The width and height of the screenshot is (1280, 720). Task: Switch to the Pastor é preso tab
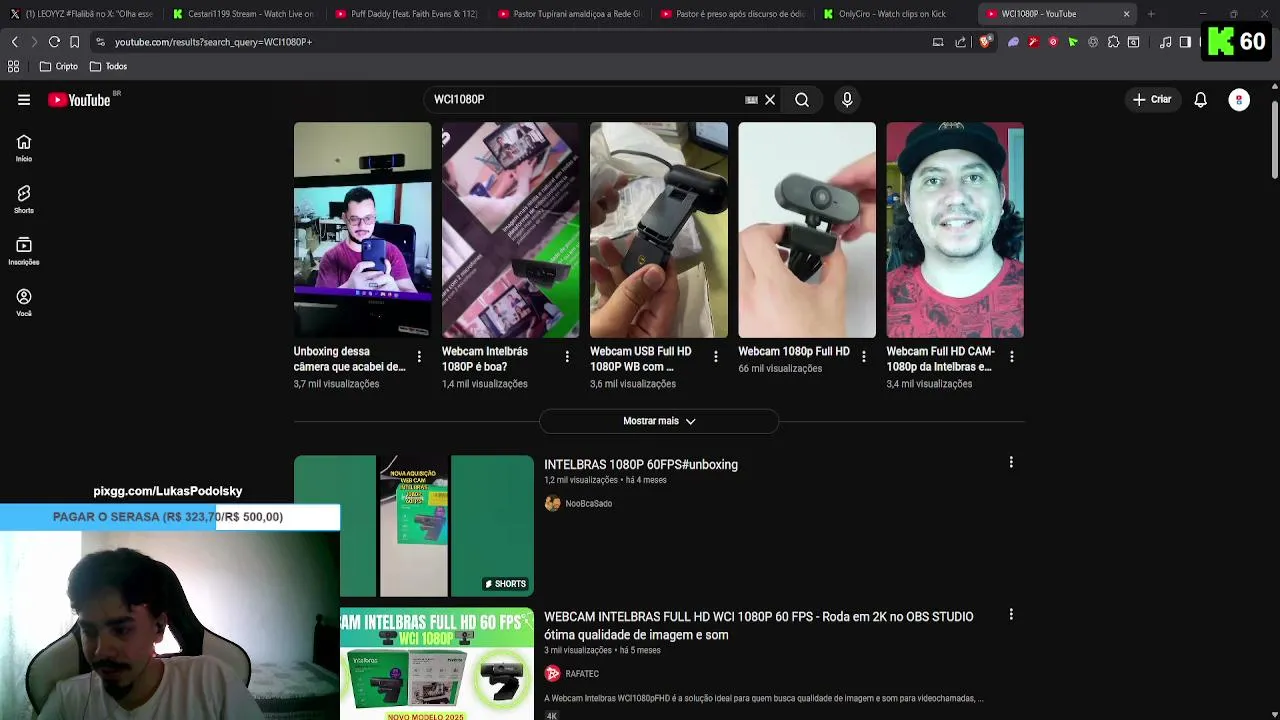point(732,14)
